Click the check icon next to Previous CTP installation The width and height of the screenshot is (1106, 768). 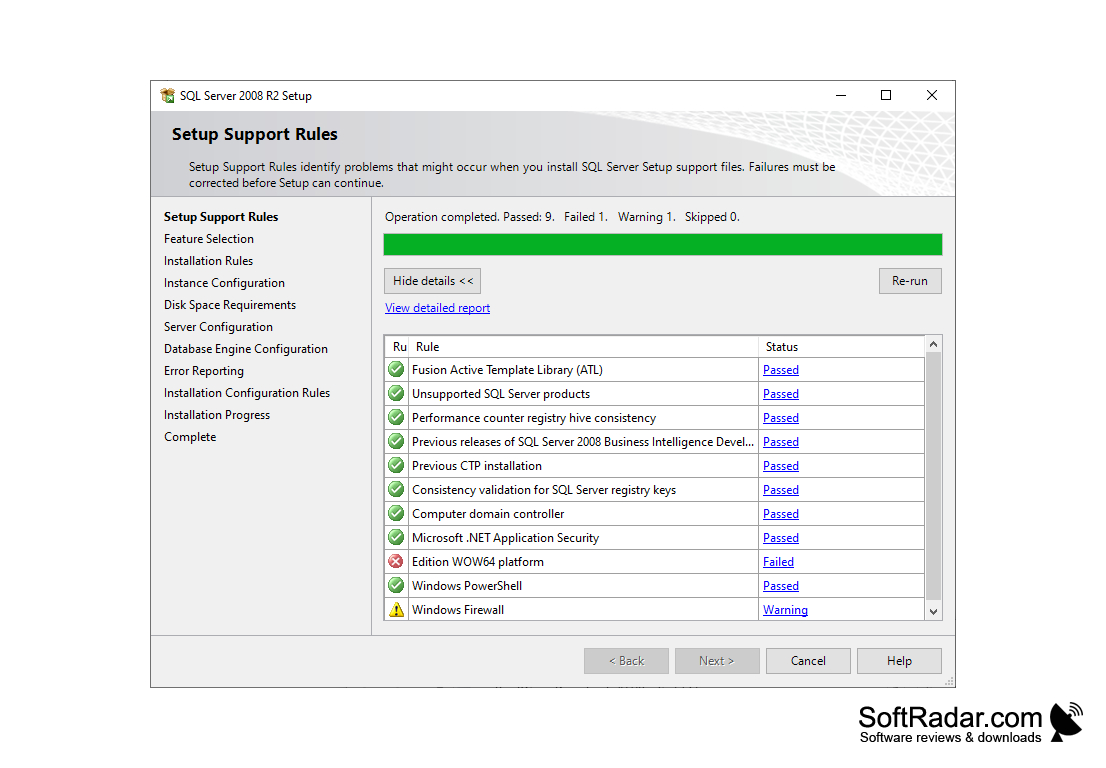click(396, 465)
